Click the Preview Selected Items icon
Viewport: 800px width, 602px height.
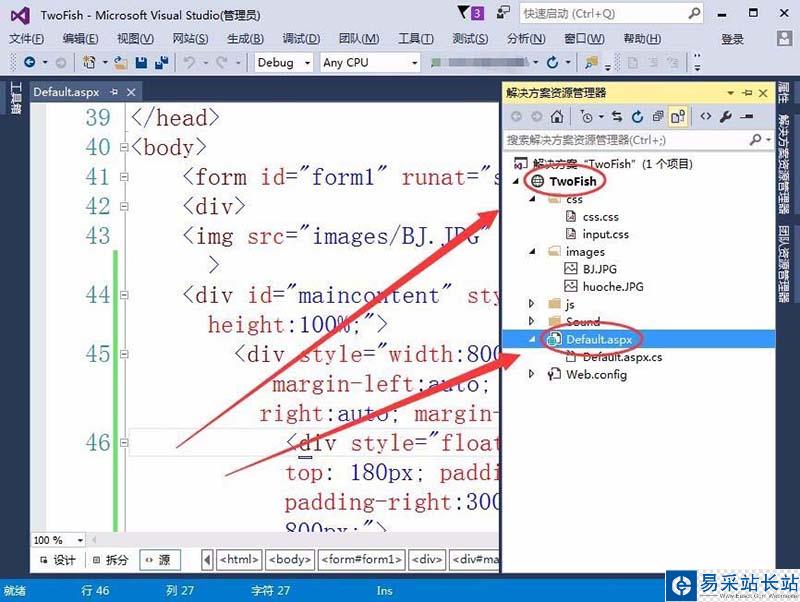coord(747,117)
